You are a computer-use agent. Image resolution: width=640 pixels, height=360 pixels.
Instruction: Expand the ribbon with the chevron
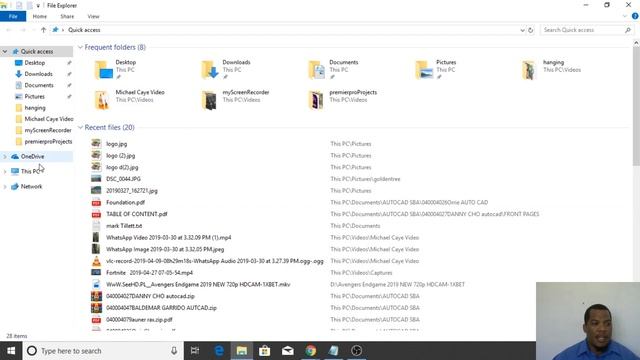pos(625,16)
